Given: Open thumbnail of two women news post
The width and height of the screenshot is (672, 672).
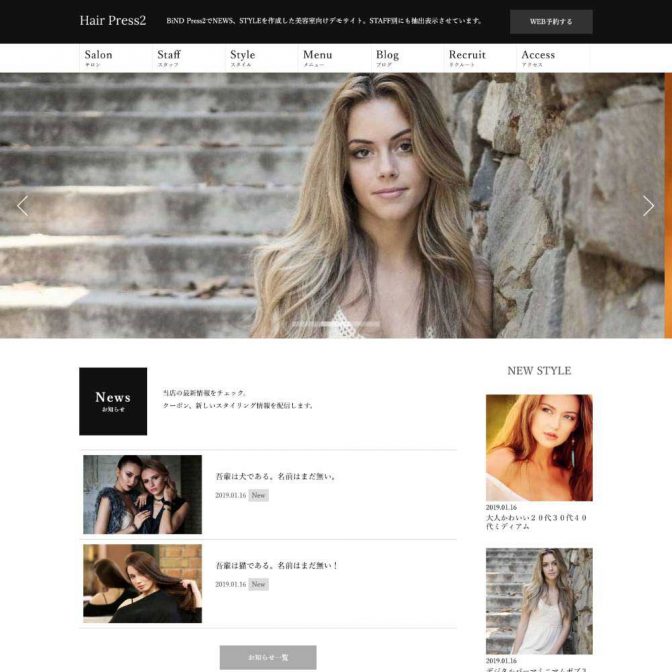Looking at the screenshot, I should [x=142, y=494].
